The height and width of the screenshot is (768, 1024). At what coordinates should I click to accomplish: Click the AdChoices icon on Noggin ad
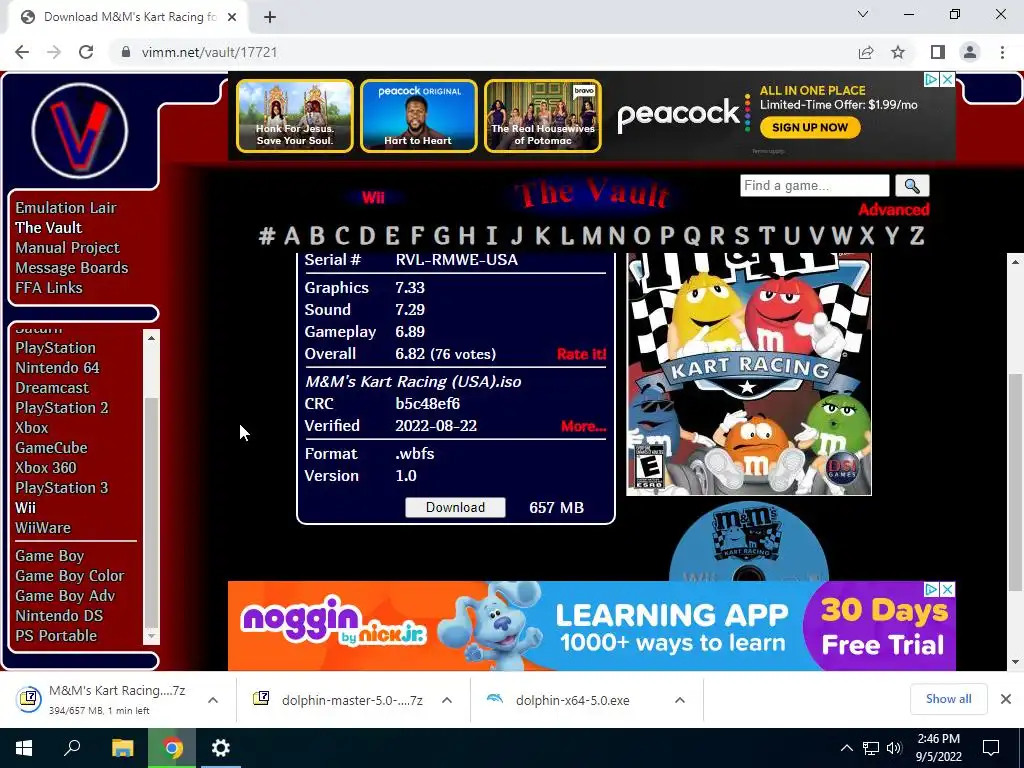point(932,589)
